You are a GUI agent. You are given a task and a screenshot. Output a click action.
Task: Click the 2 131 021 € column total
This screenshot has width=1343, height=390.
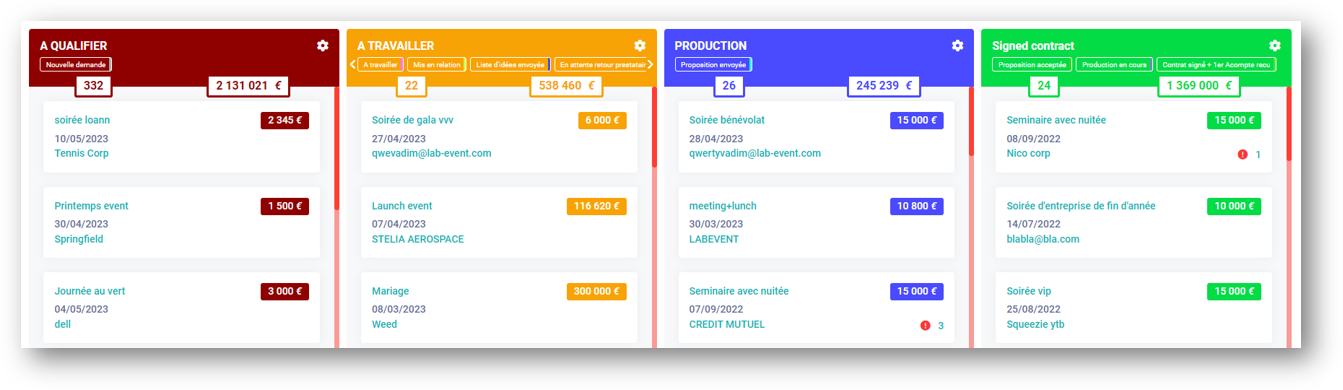(x=249, y=86)
